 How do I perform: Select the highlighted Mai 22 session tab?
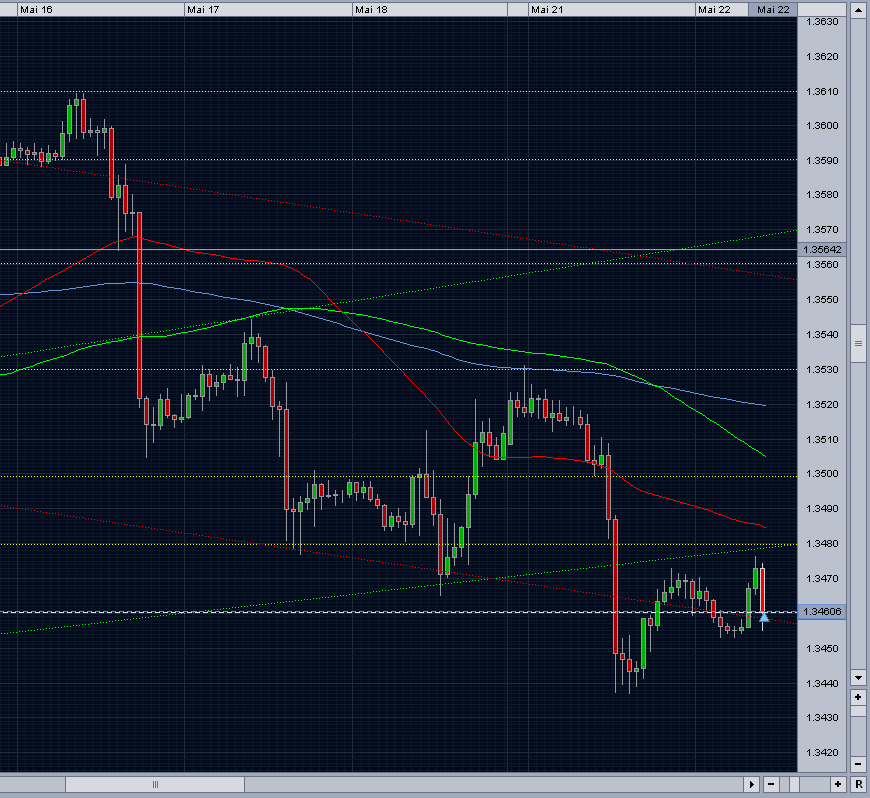pyautogui.click(x=772, y=9)
